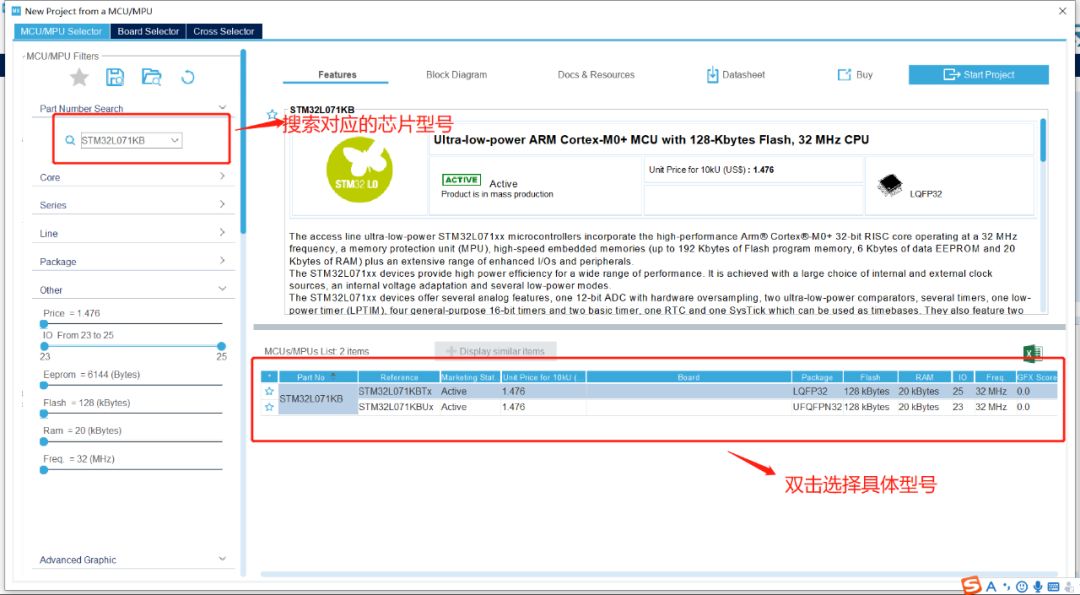
Task: Open emoji icon in input toolbar
Action: [x=1022, y=587]
